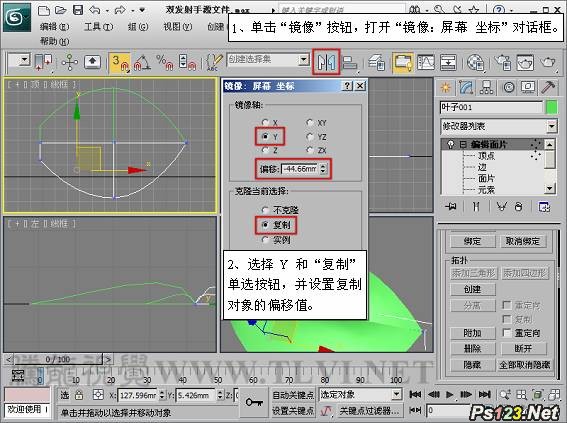Open the Create panel tab
Image resolution: width=567 pixels, height=423 pixels.
(x=446, y=87)
